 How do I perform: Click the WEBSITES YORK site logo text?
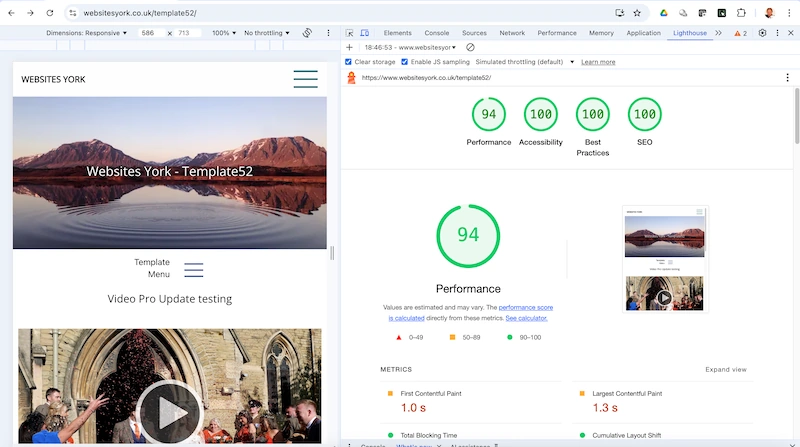[x=54, y=79]
